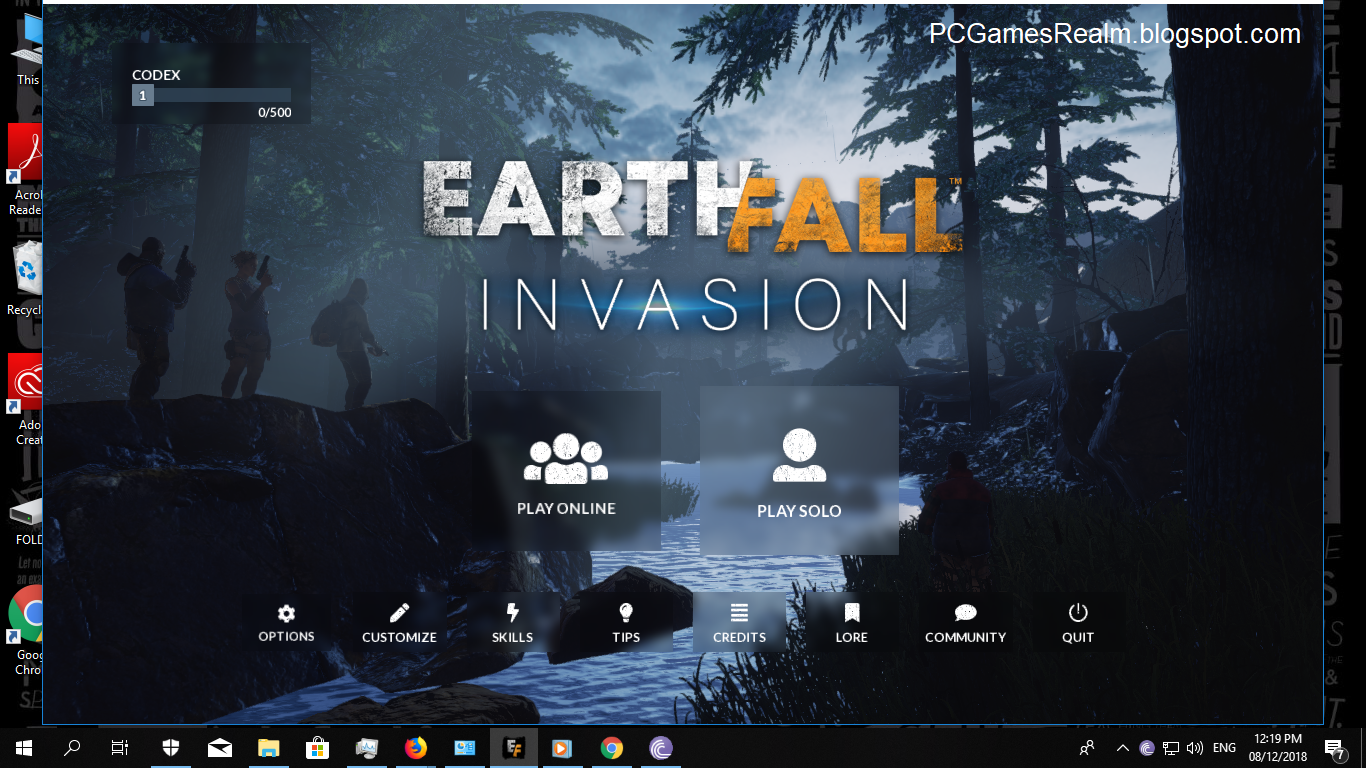The image size is (1366, 768).
Task: Show the Tips lightbulb screen
Action: (626, 622)
